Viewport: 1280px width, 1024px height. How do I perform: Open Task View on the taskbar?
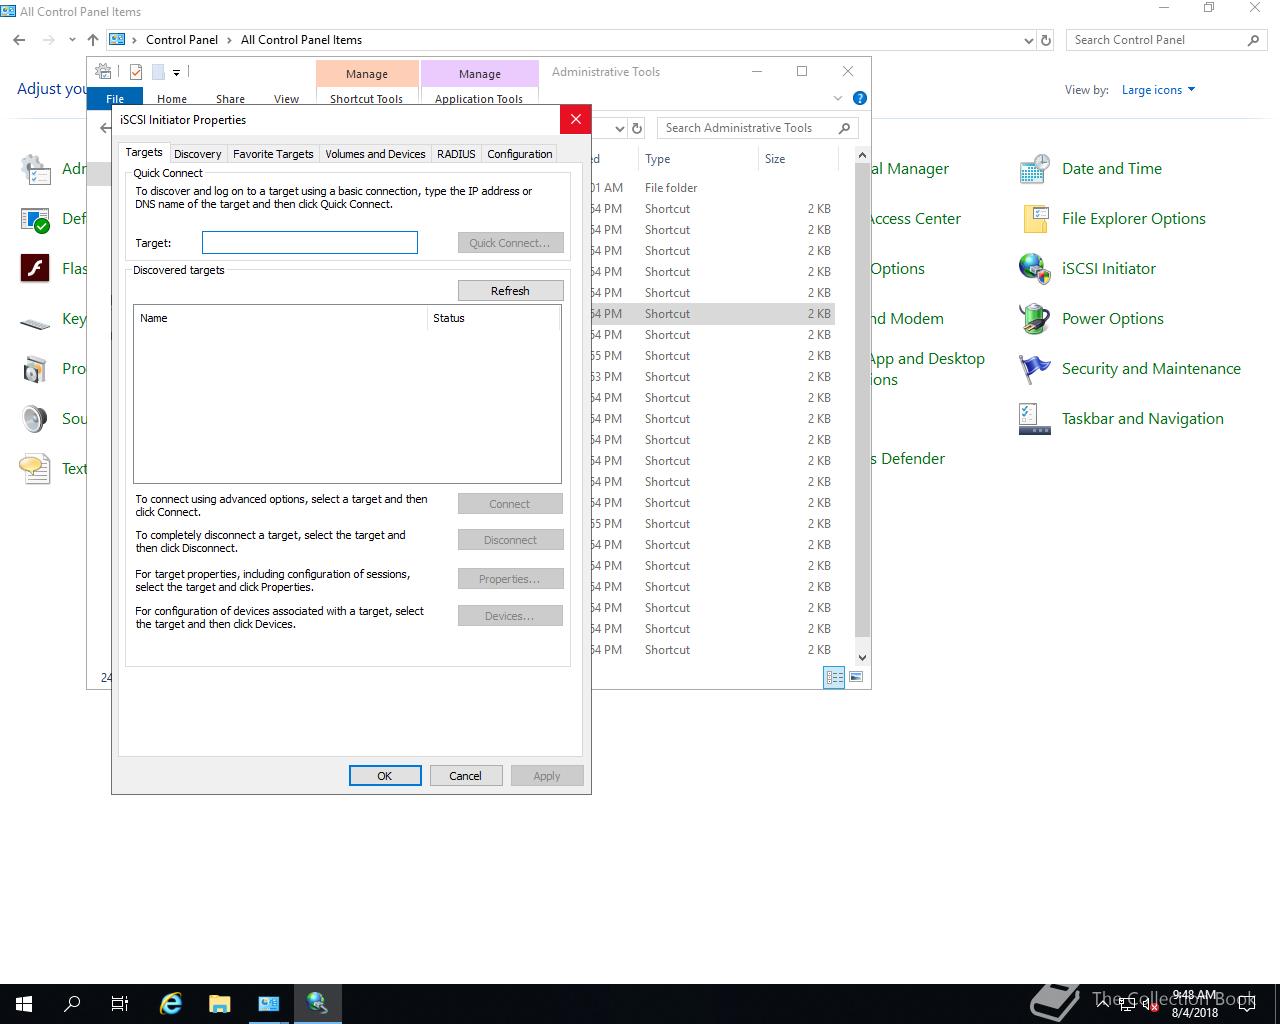tap(120, 1004)
